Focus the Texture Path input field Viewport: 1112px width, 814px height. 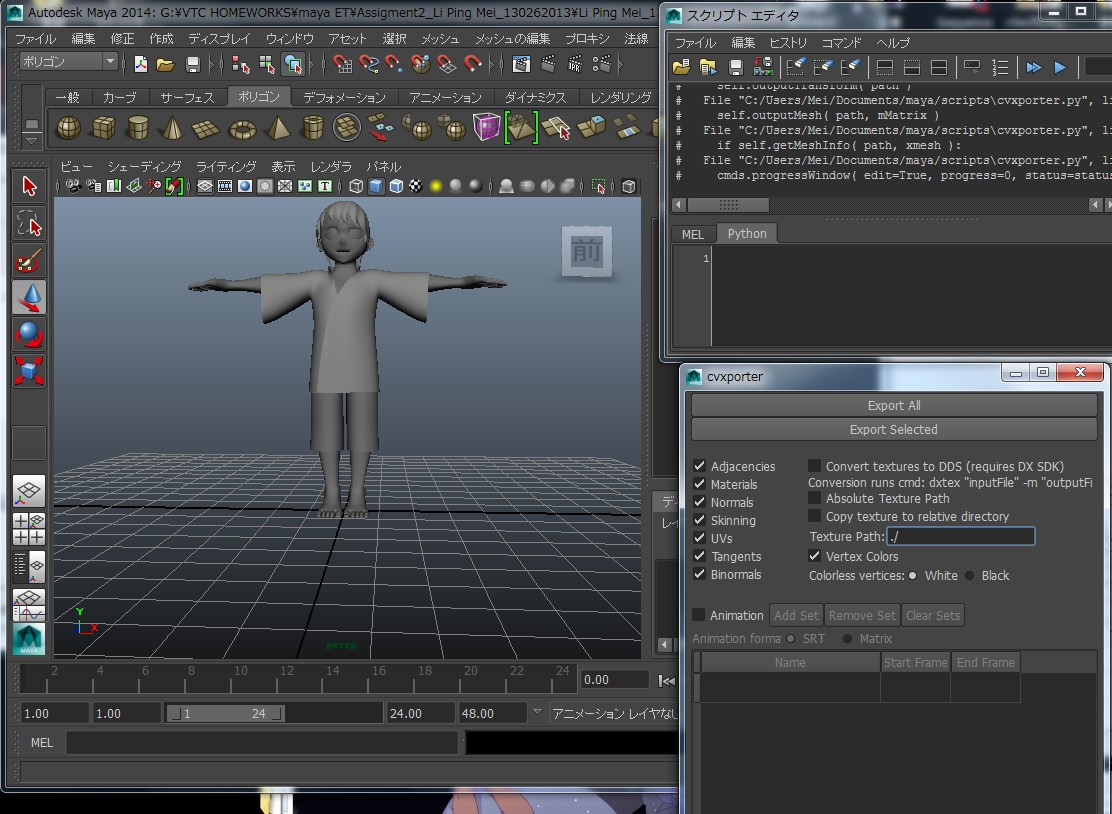pyautogui.click(x=960, y=537)
